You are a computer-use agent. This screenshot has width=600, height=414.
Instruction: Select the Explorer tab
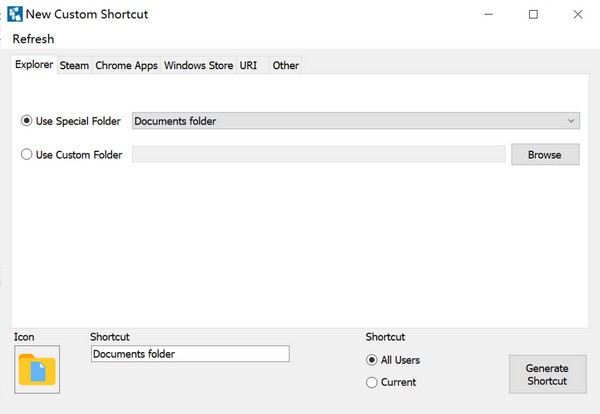pos(34,65)
